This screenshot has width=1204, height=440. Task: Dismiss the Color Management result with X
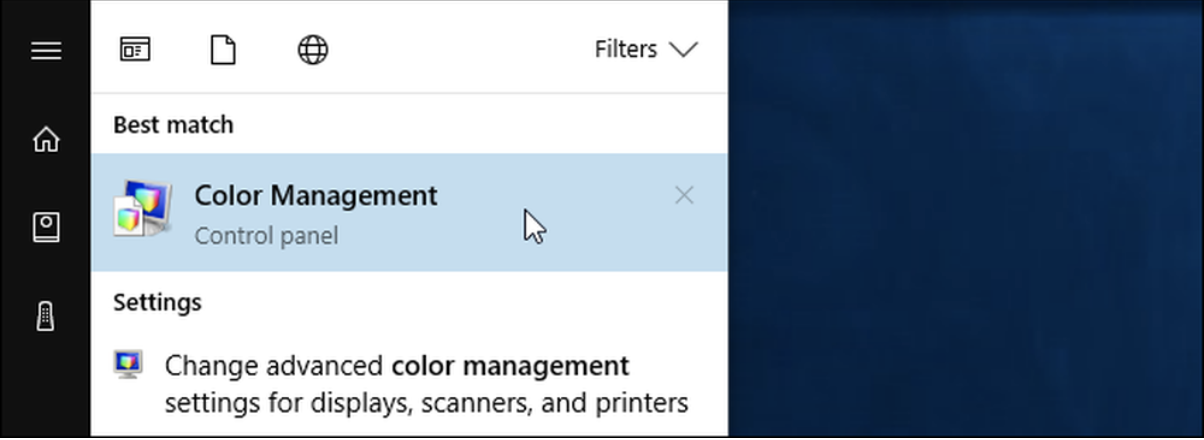[x=684, y=195]
